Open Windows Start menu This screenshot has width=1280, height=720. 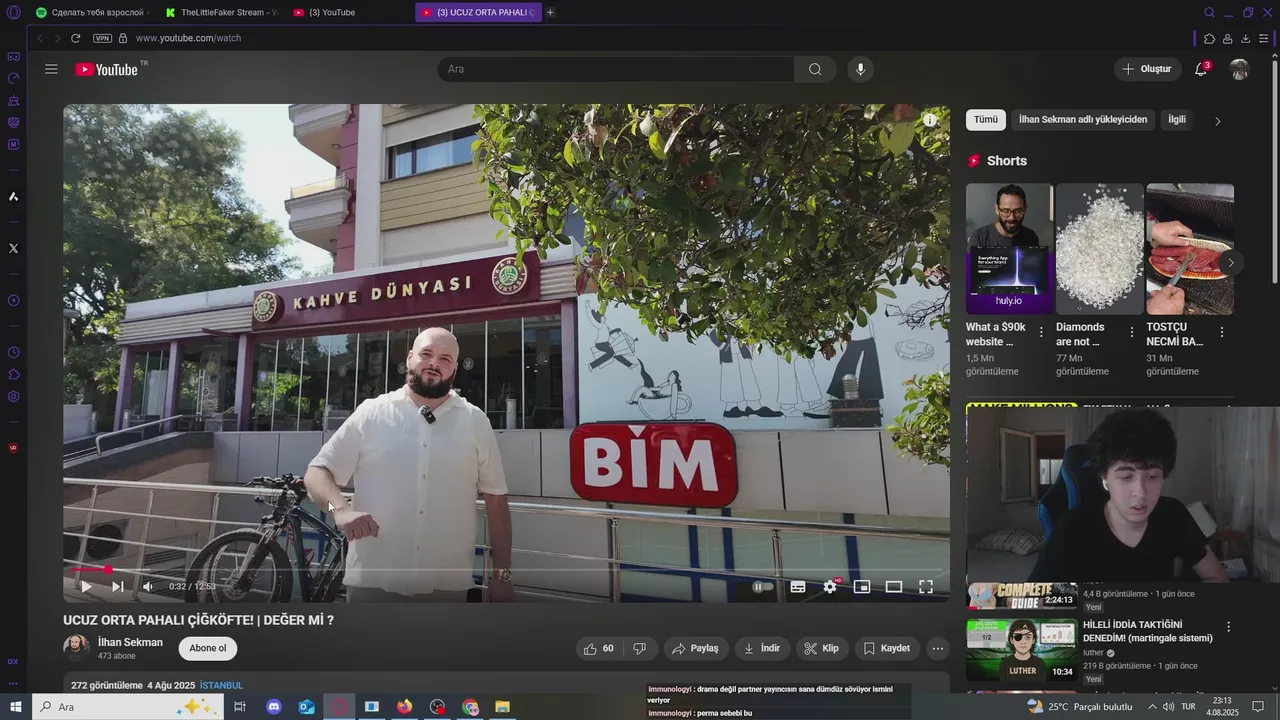(16, 707)
